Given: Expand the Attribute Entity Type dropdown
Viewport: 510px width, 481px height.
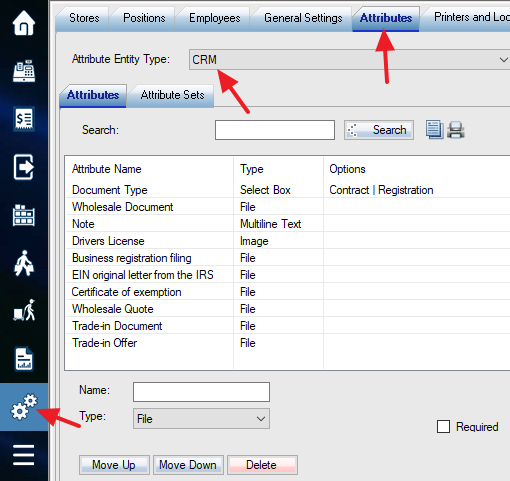Looking at the screenshot, I should point(349,60).
